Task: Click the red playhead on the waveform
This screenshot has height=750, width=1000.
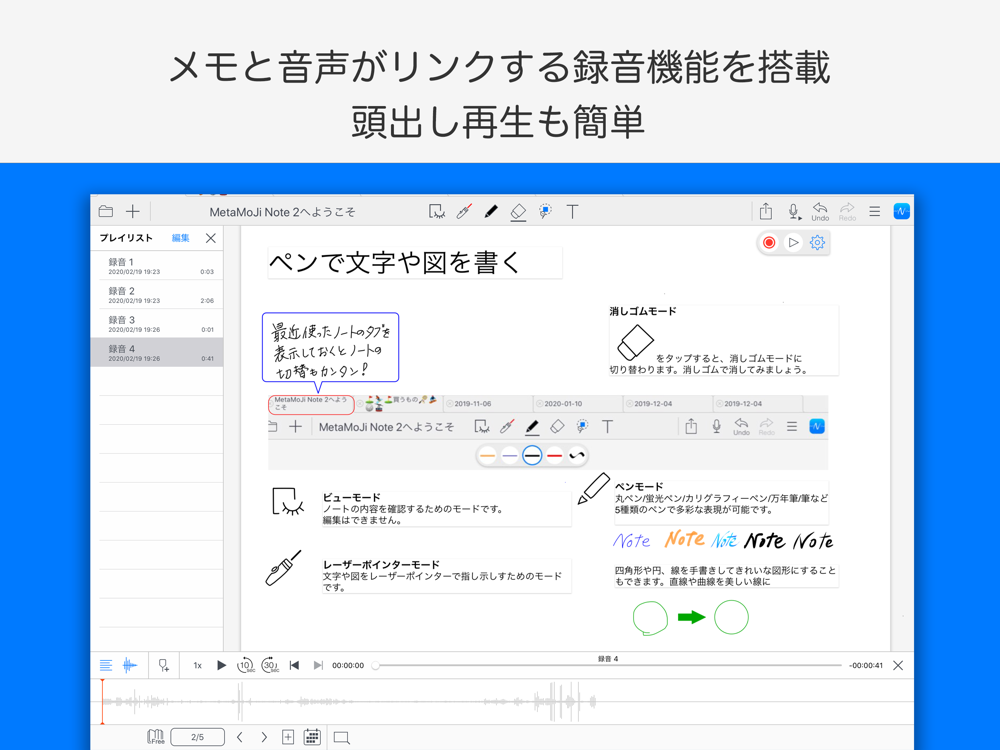Action: 102,701
